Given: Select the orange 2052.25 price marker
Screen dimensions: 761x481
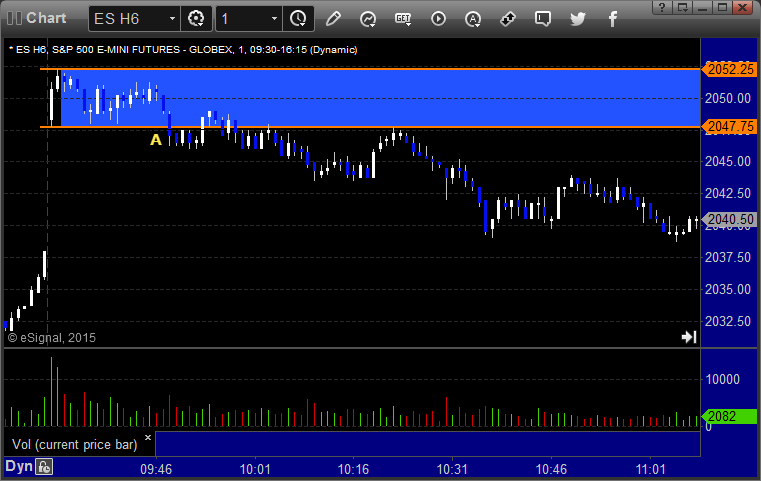Looking at the screenshot, I should (x=729, y=69).
